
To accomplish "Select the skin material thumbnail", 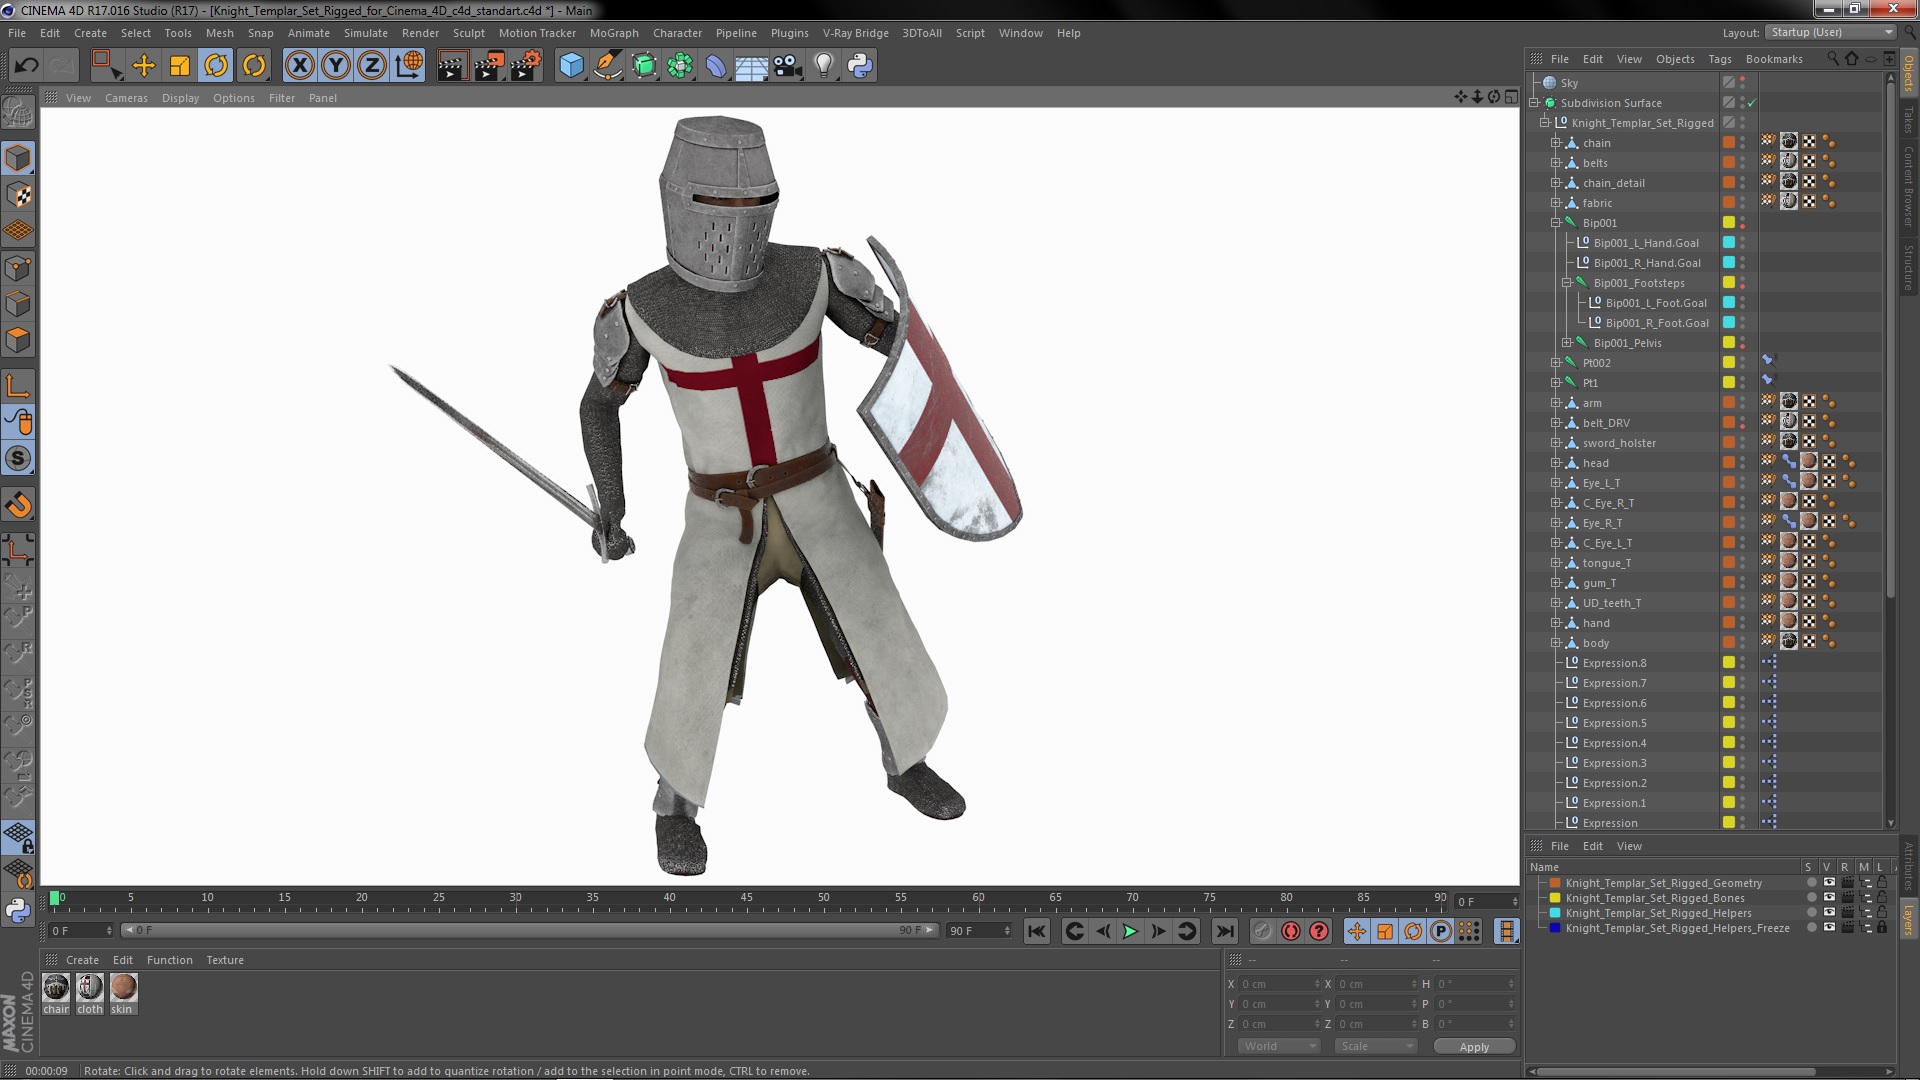I will (x=123, y=988).
